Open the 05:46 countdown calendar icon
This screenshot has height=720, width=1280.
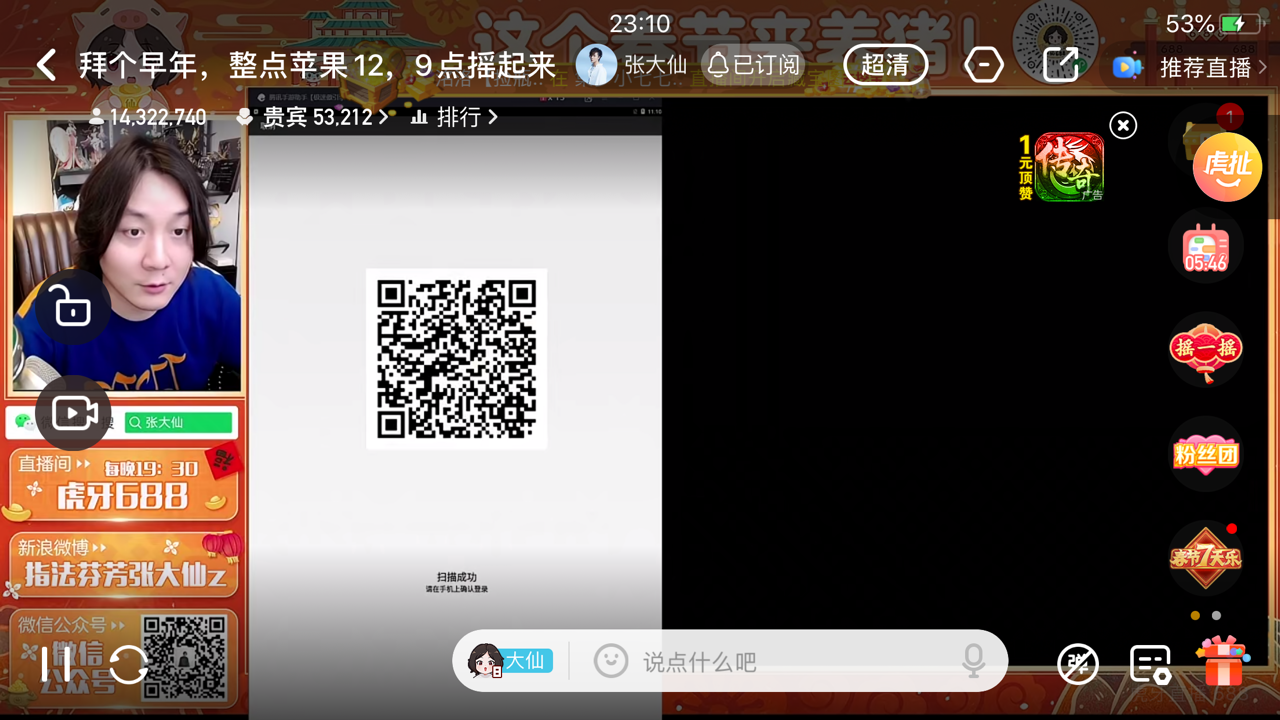point(1206,247)
